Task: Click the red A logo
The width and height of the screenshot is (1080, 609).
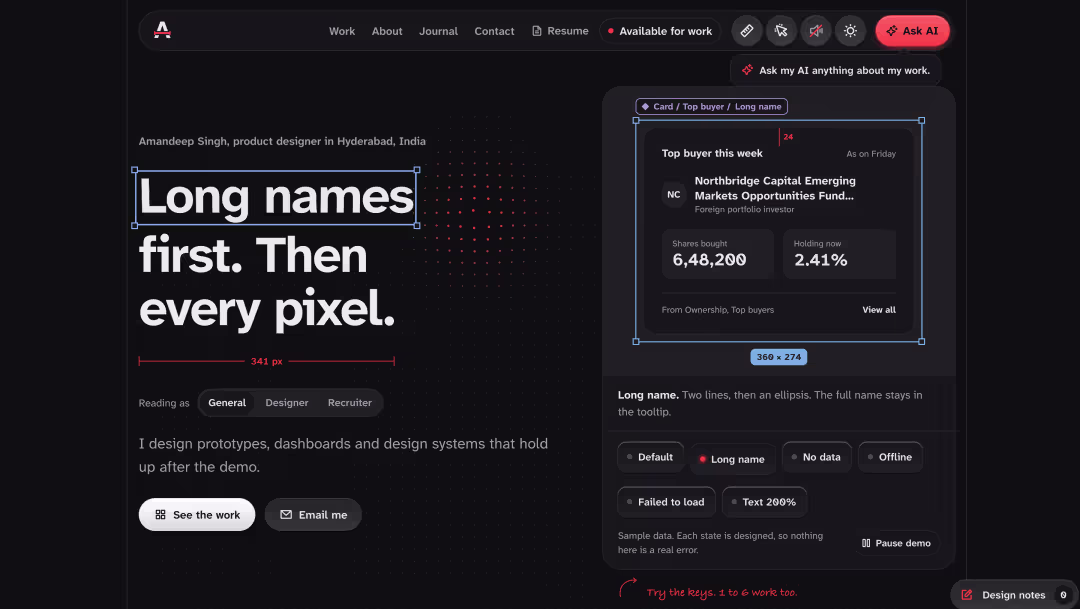Action: (163, 30)
